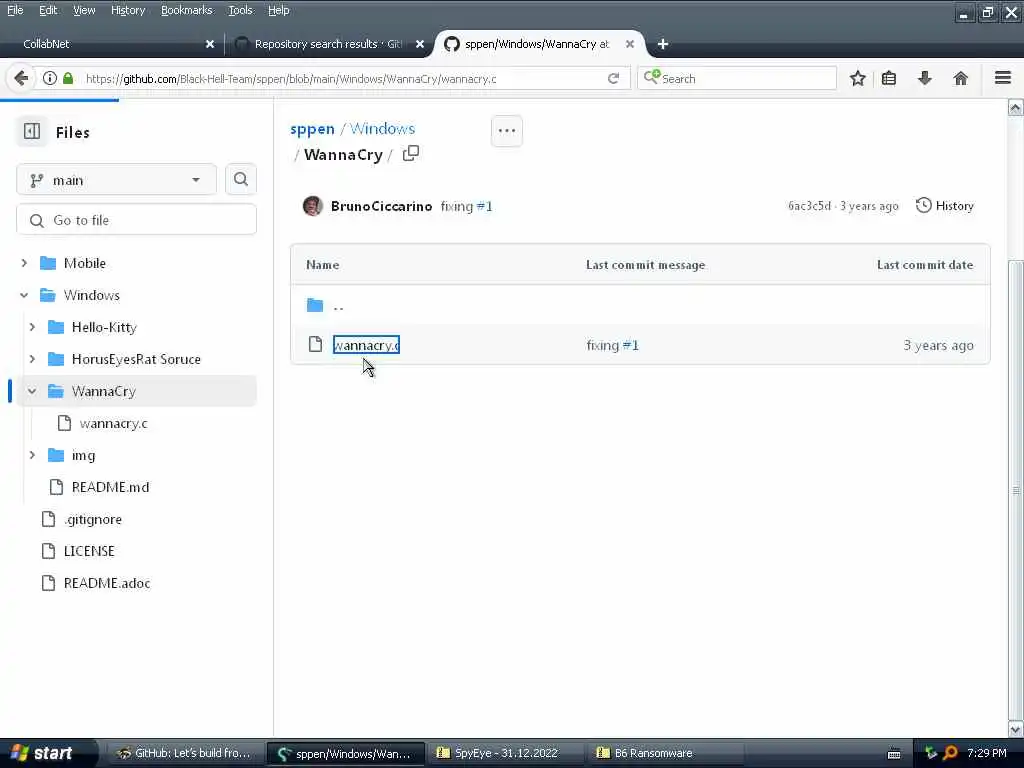The width and height of the screenshot is (1024, 768).
Task: Open the Help menu
Action: click(x=278, y=10)
